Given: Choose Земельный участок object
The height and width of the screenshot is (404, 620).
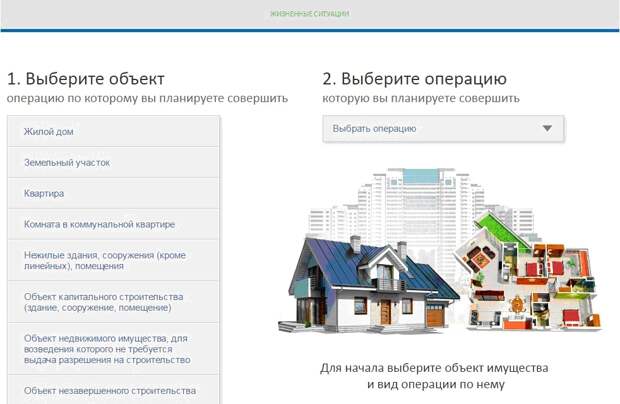Looking at the screenshot, I should 112,161.
